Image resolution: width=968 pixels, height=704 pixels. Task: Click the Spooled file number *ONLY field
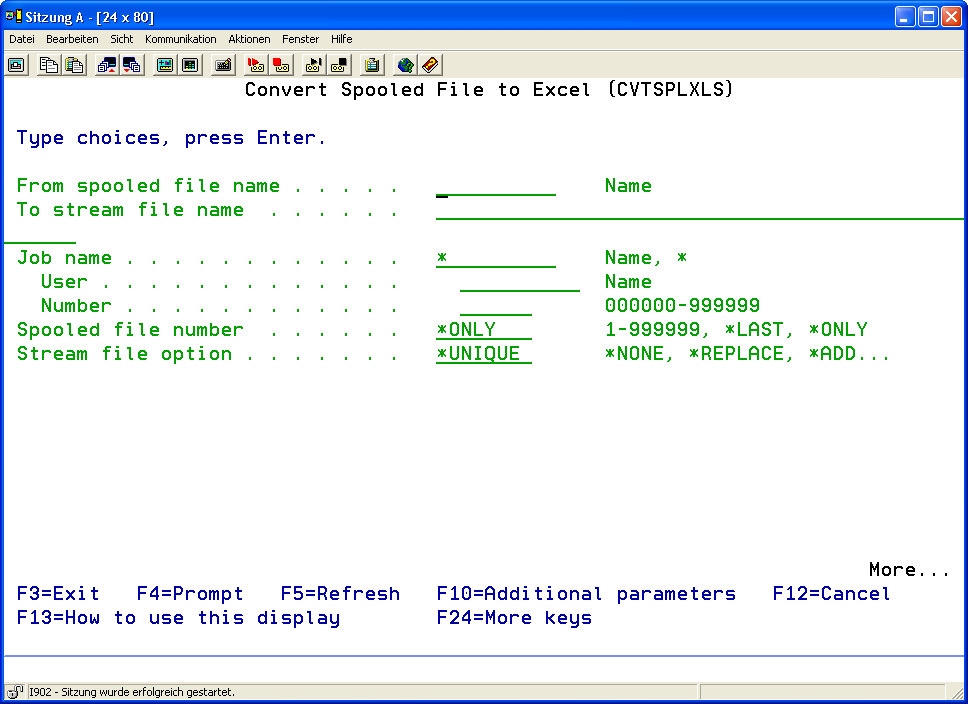(x=484, y=330)
